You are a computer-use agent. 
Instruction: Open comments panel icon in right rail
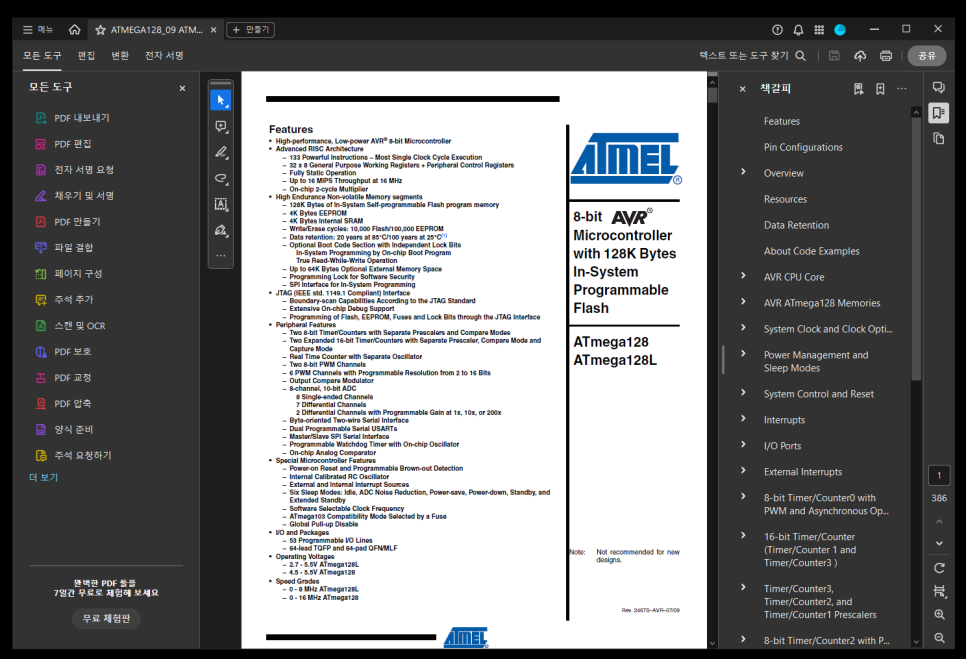[x=939, y=87]
